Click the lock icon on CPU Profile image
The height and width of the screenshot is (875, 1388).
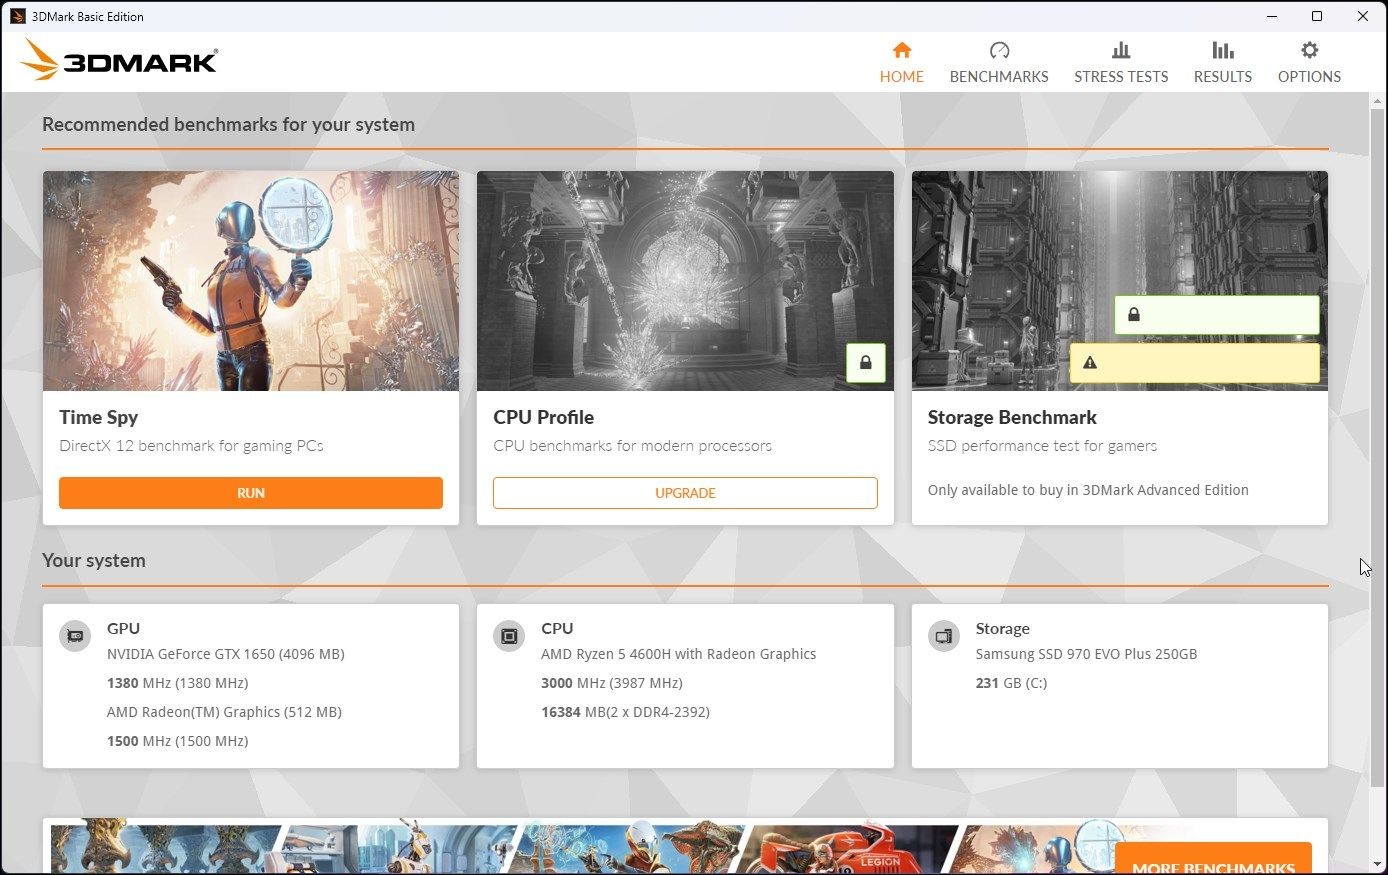[866, 363]
